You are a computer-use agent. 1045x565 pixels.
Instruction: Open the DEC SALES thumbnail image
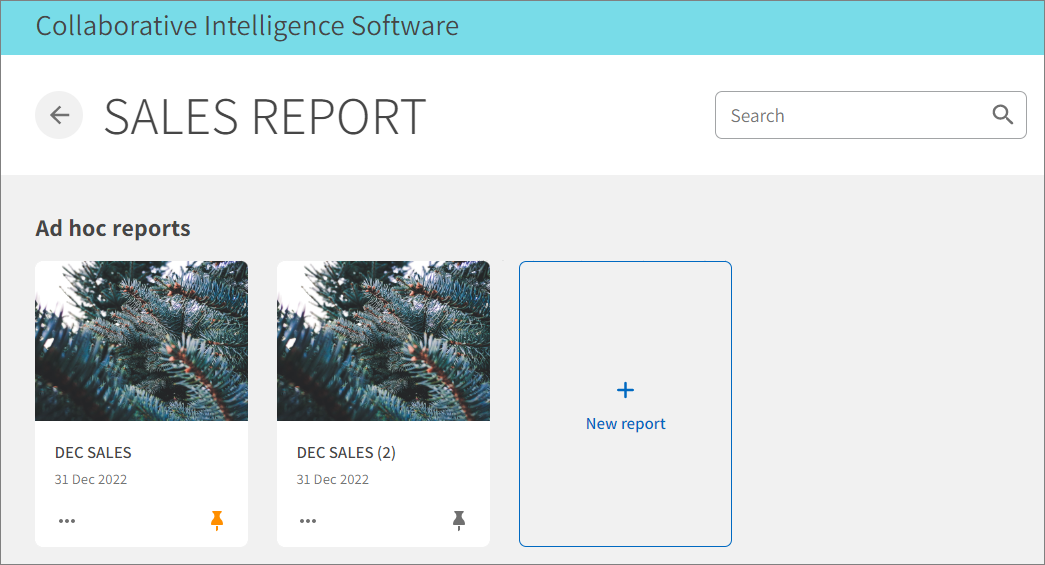[141, 341]
